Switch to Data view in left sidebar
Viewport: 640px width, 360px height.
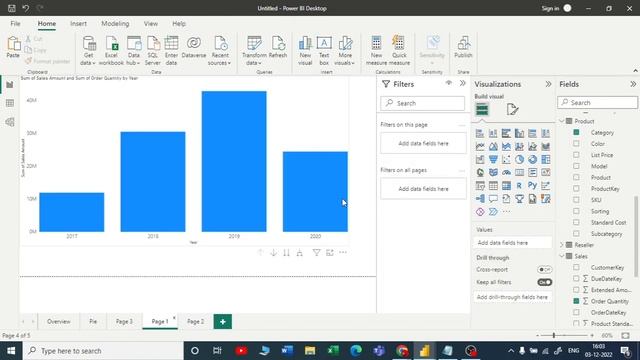(x=10, y=103)
